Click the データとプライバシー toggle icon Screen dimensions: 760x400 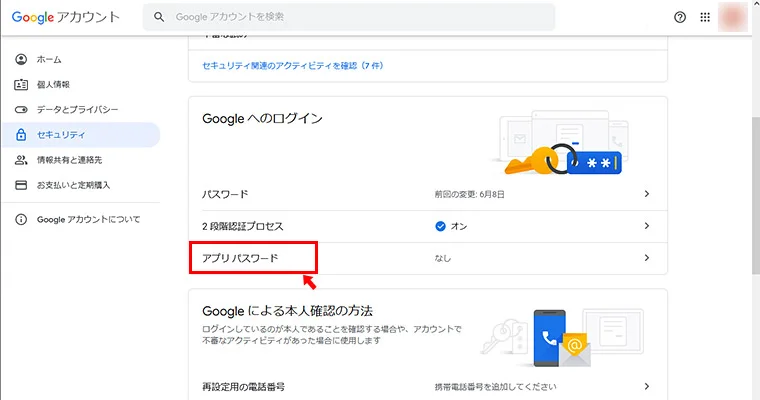(x=21, y=110)
